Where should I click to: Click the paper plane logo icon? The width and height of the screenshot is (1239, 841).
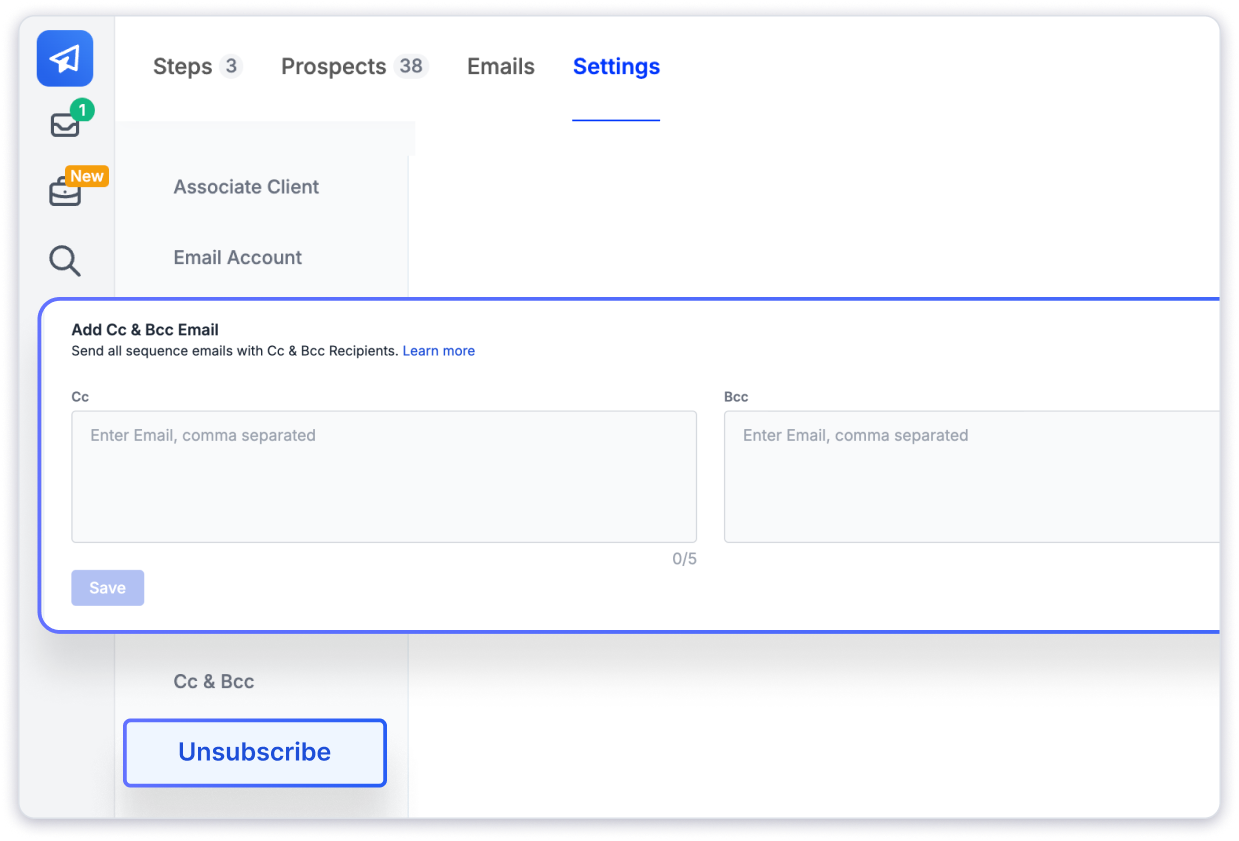pos(65,59)
